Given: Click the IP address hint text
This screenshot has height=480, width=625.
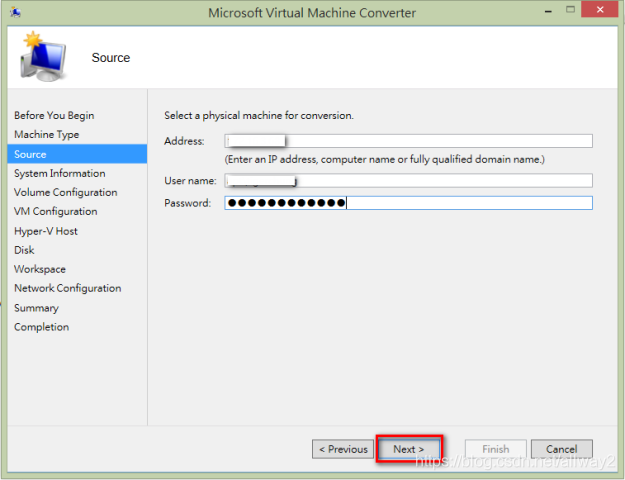Looking at the screenshot, I should tap(385, 159).
